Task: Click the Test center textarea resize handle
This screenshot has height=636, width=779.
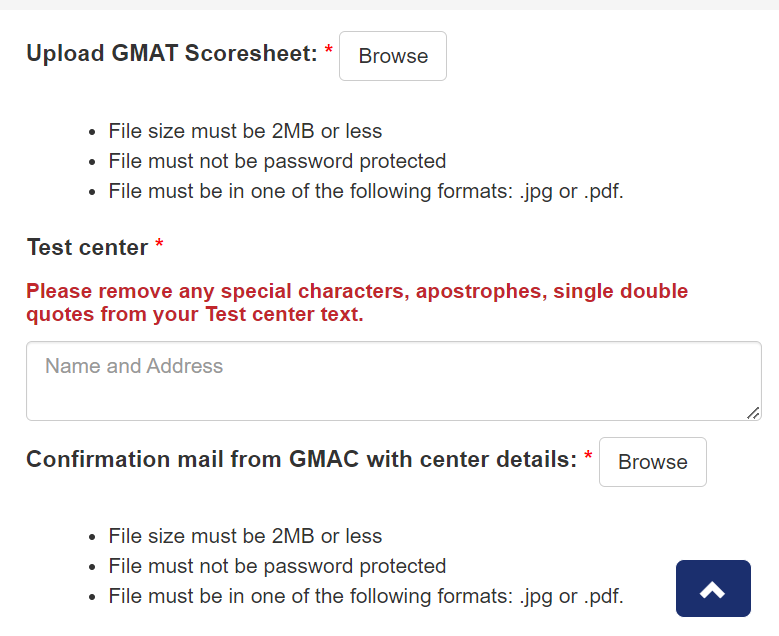Action: click(753, 412)
